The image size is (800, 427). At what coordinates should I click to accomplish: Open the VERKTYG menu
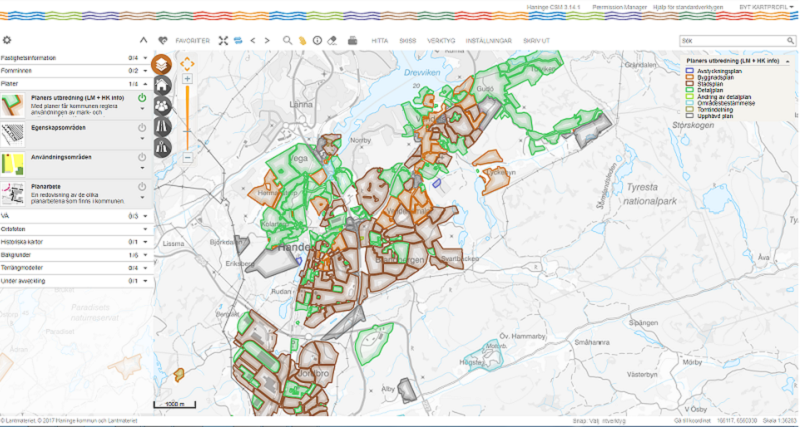point(440,40)
